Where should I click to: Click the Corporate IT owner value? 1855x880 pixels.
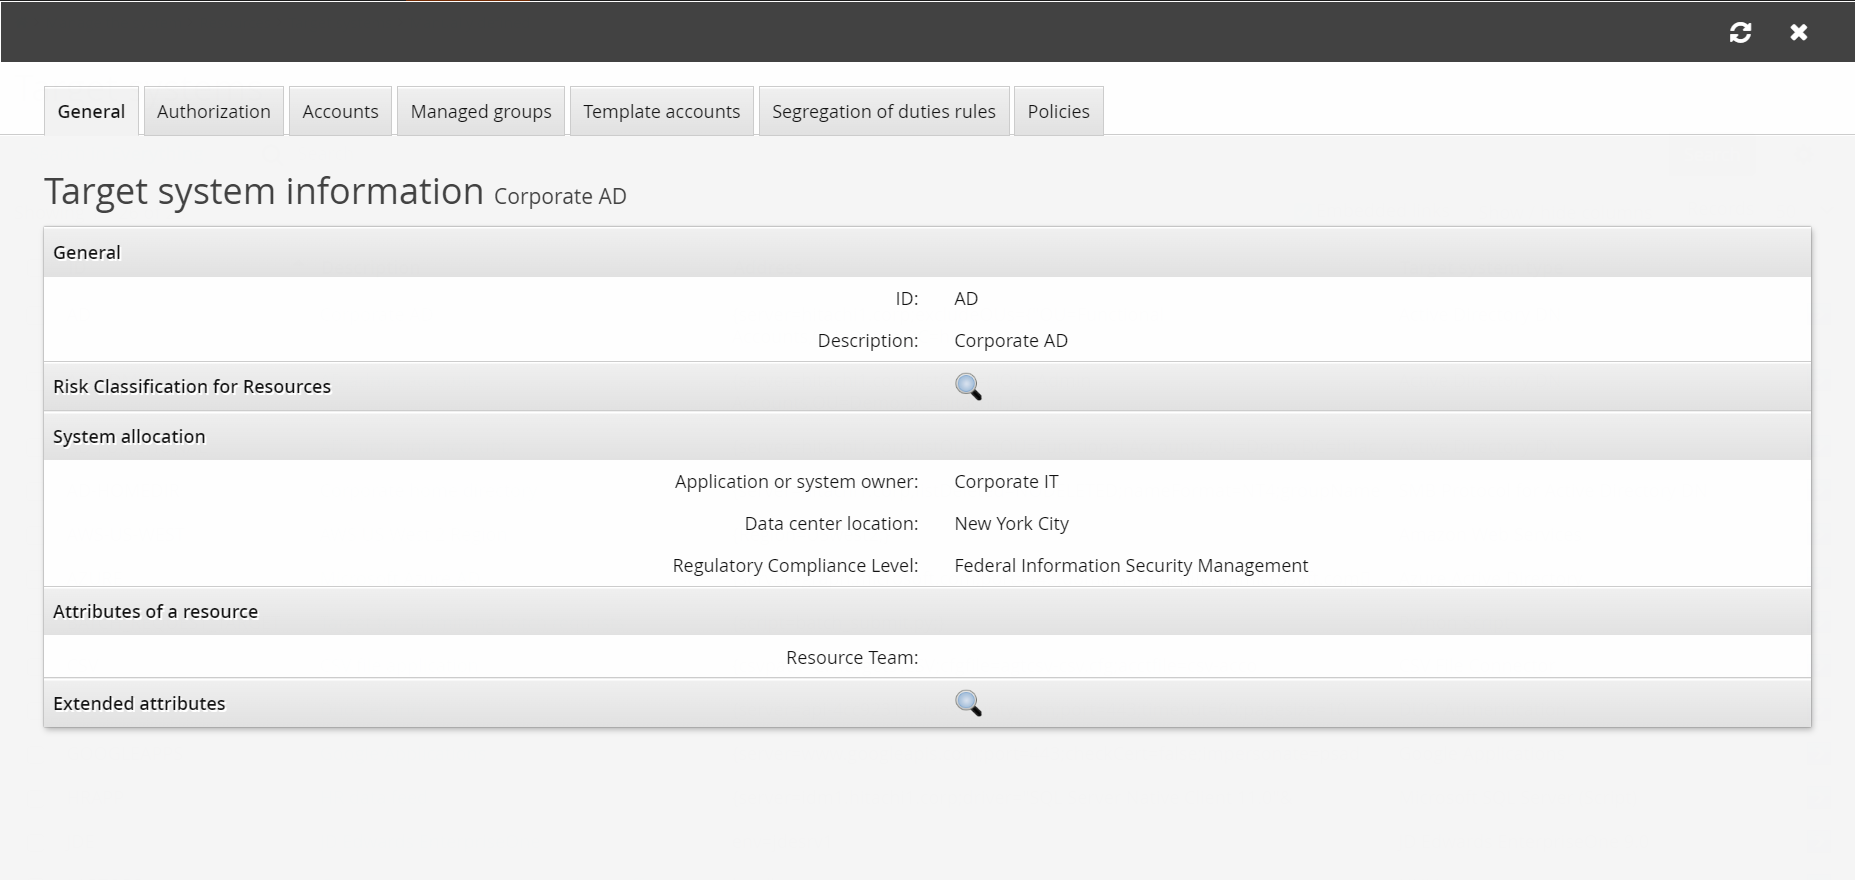tap(1006, 482)
